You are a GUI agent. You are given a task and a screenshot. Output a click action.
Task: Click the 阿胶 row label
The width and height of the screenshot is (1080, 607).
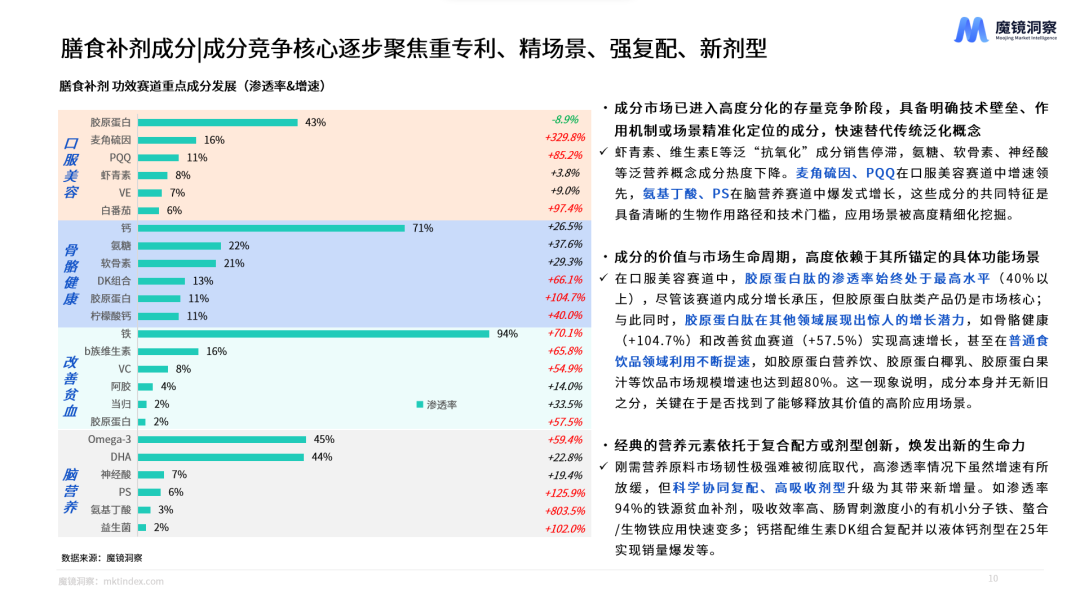point(121,387)
